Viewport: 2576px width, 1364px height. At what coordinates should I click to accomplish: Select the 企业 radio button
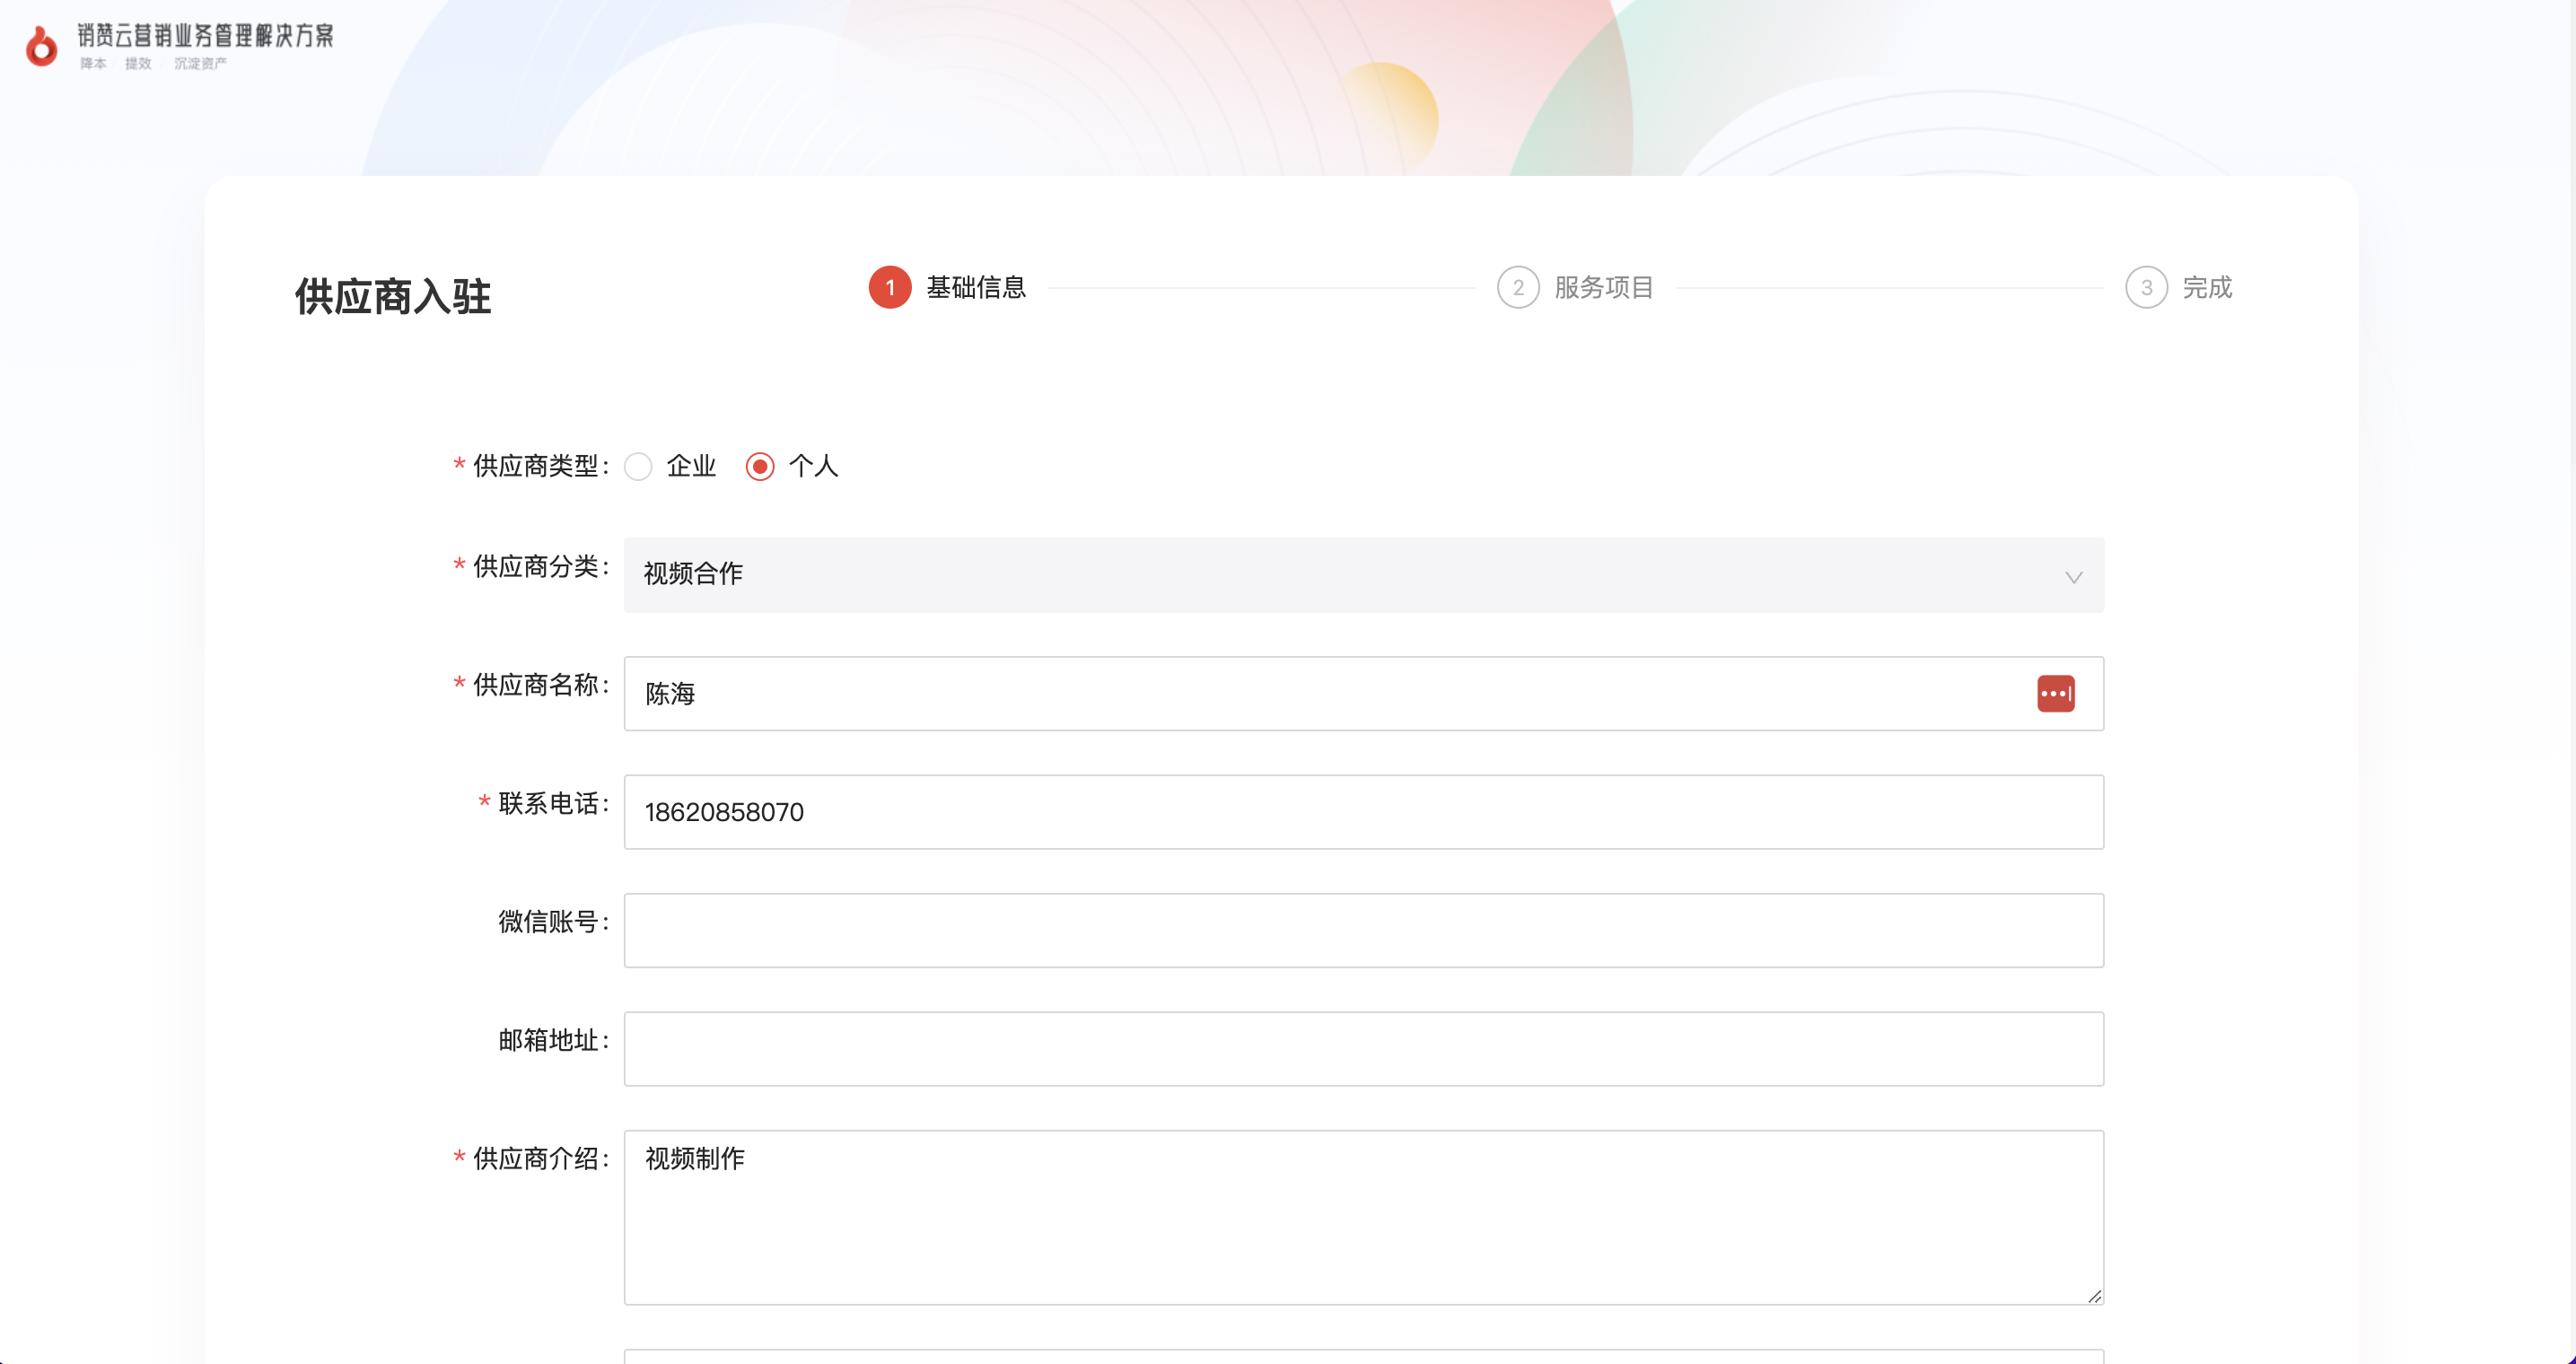[x=638, y=467]
